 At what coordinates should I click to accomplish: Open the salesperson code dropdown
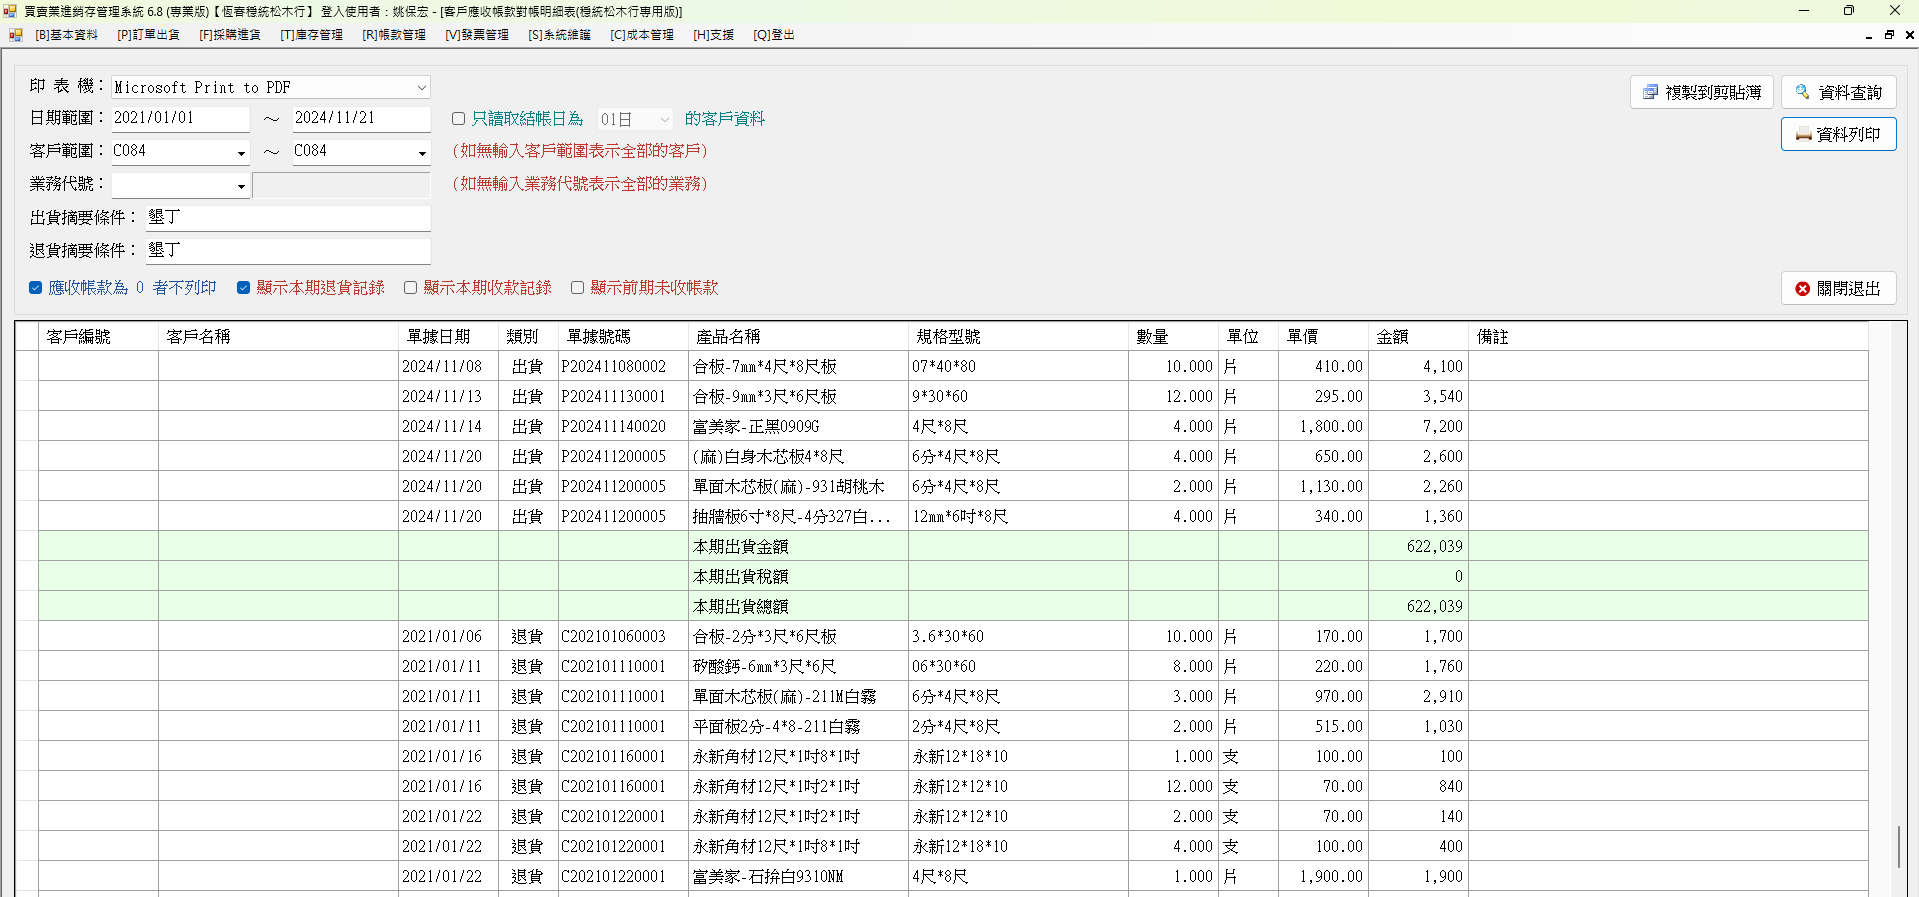point(241,186)
